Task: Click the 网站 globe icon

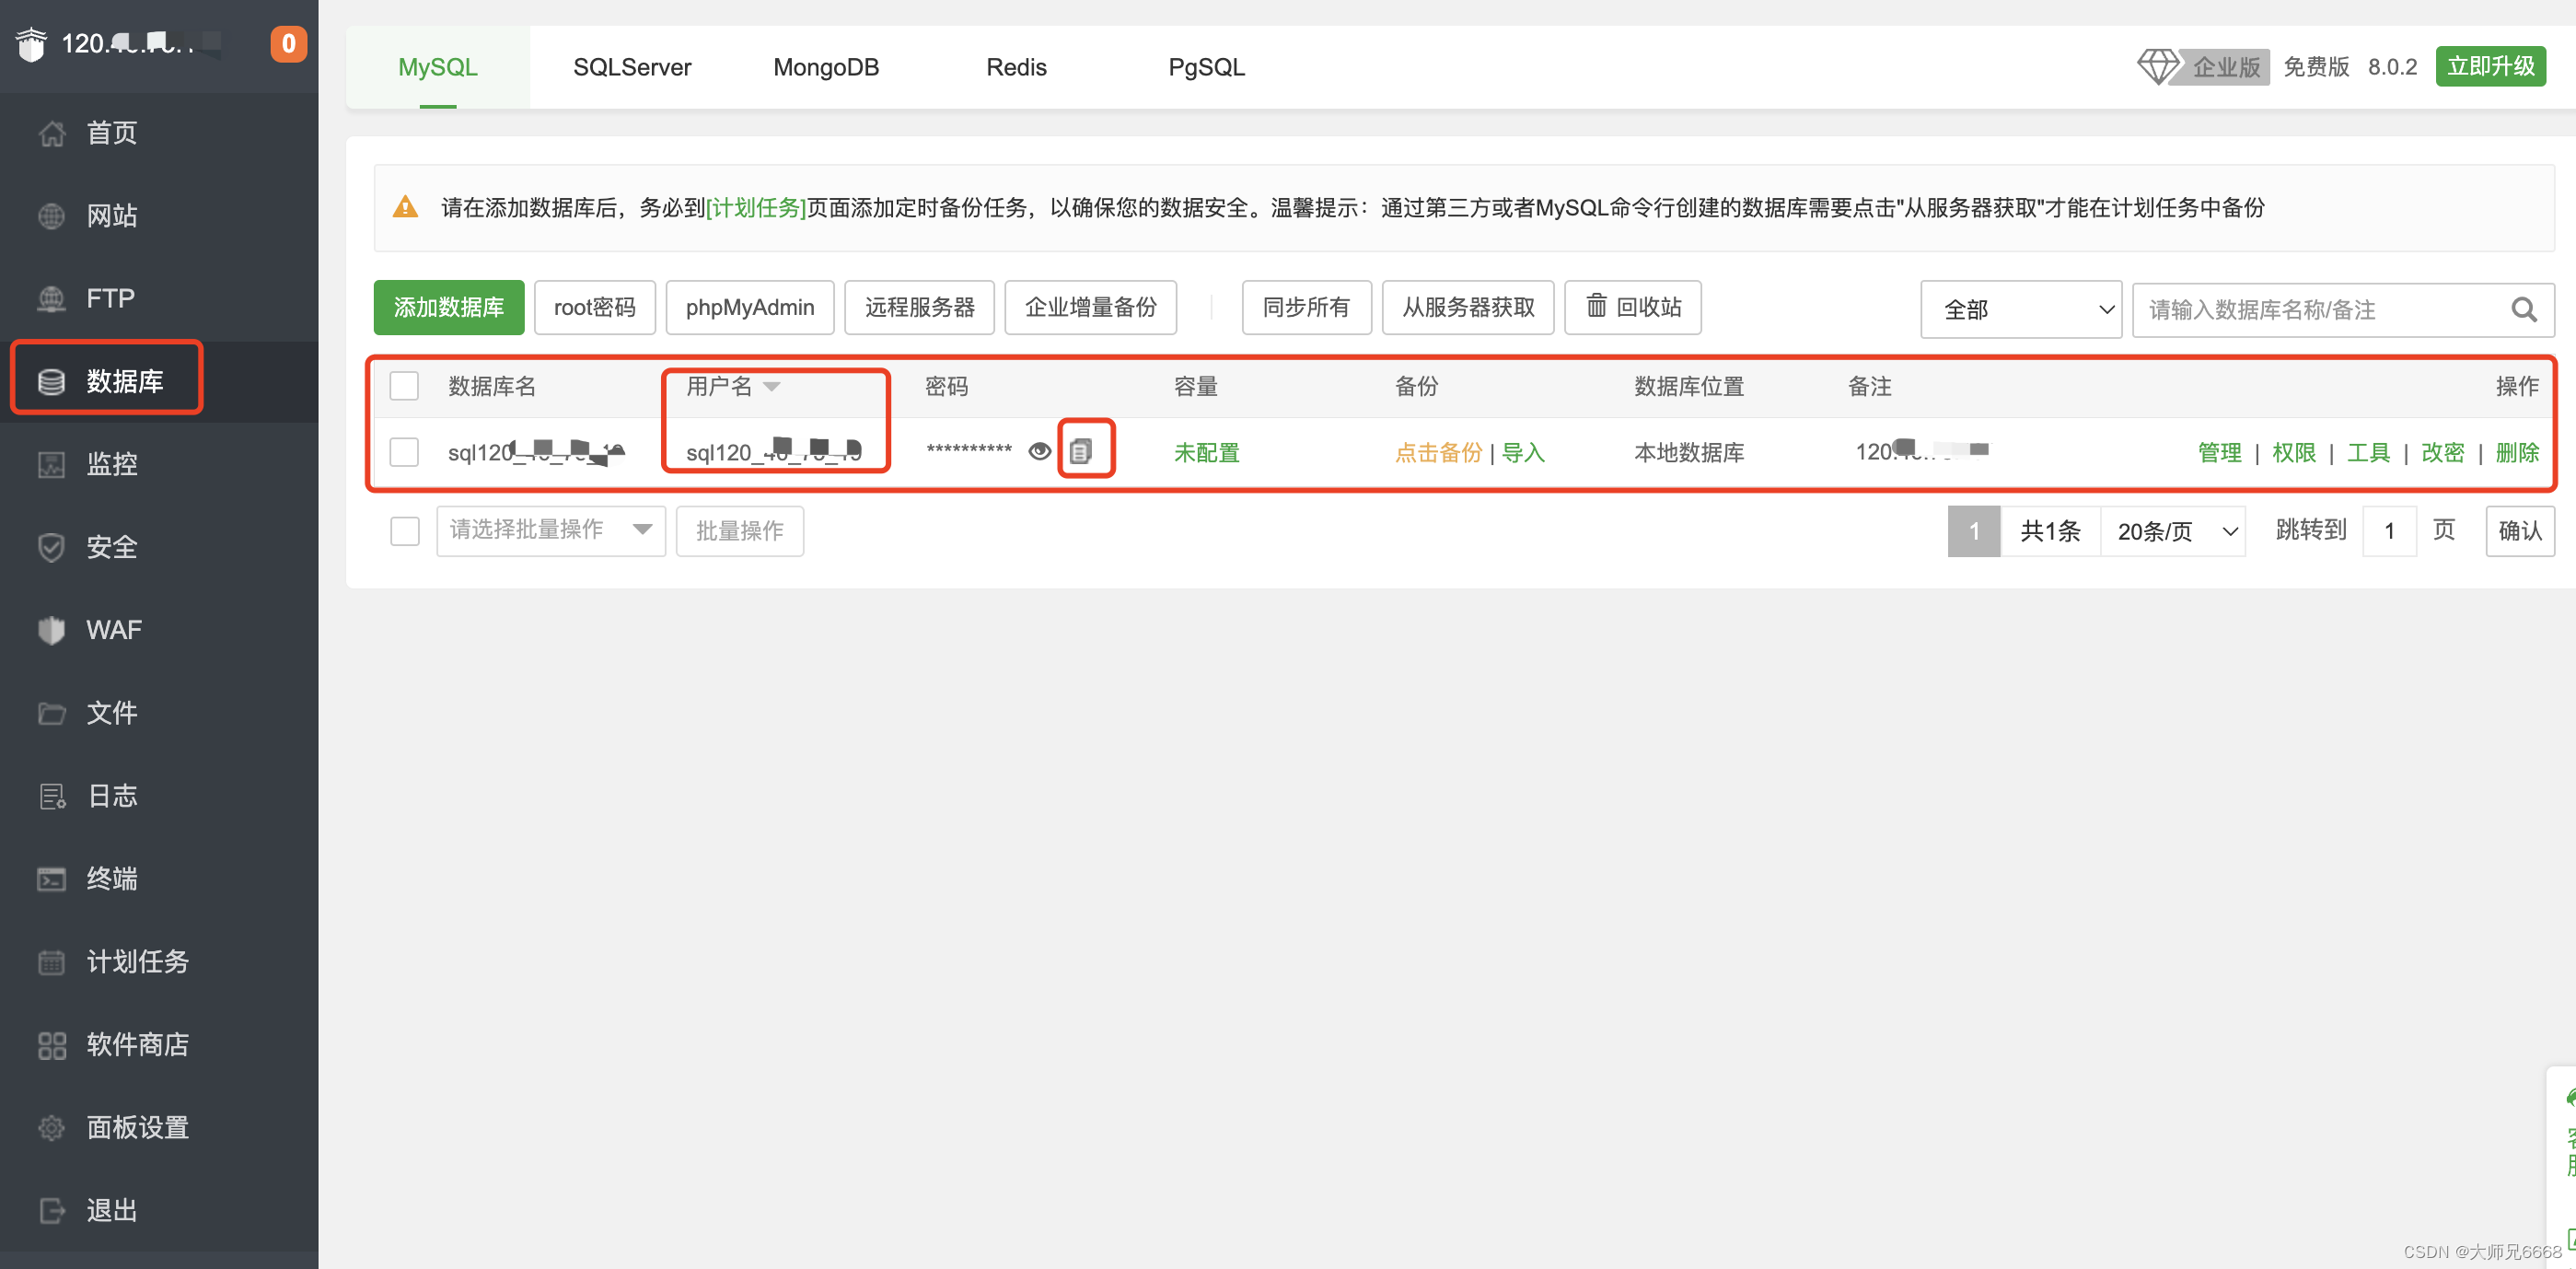Action: click(51, 216)
